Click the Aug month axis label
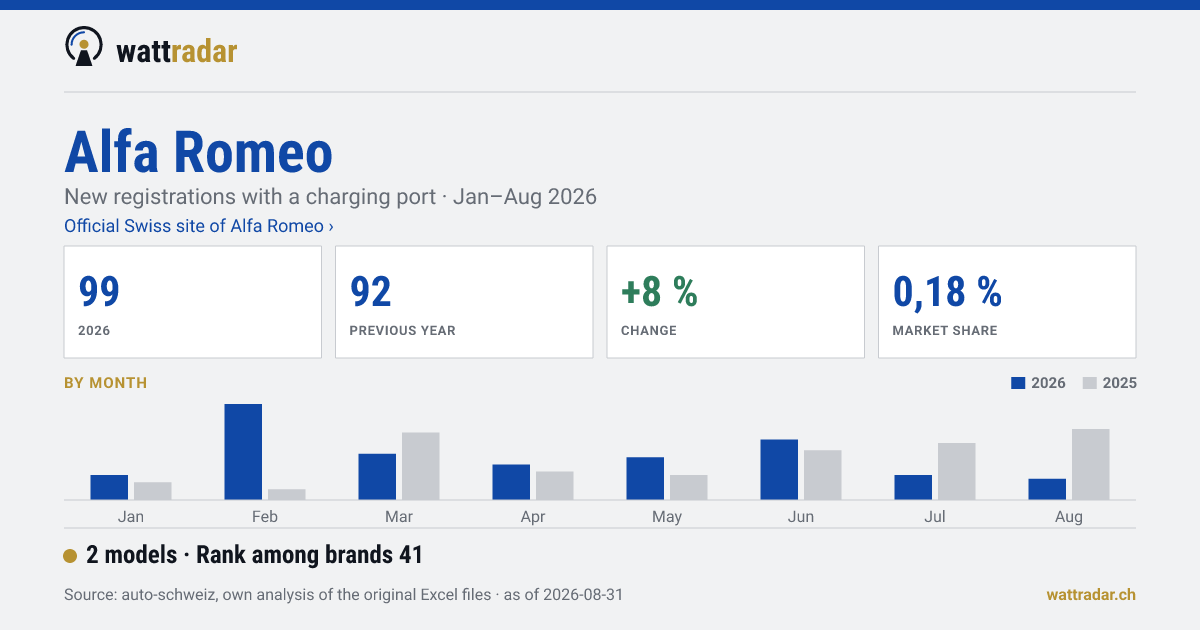The height and width of the screenshot is (630, 1200). [1069, 517]
